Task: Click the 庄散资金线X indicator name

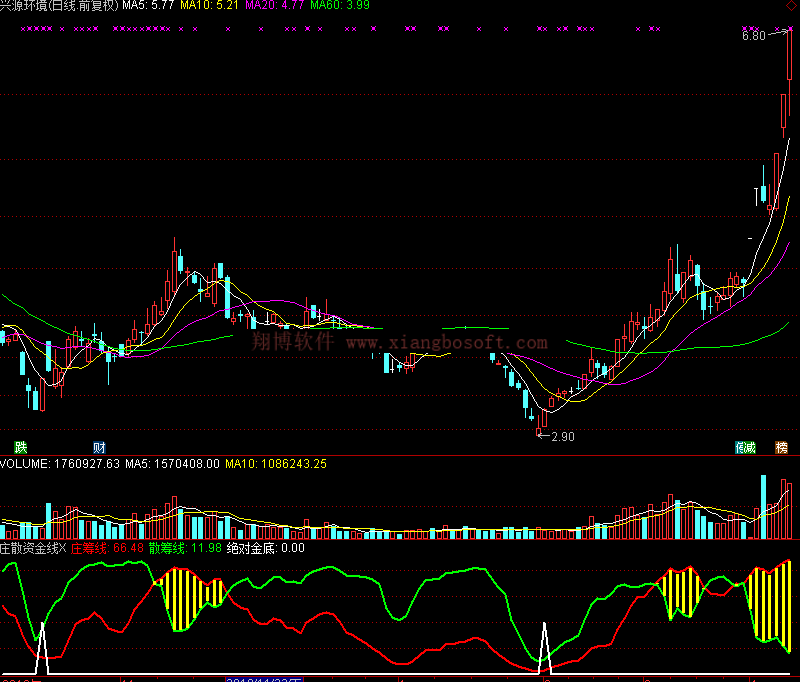Action: coord(33,548)
